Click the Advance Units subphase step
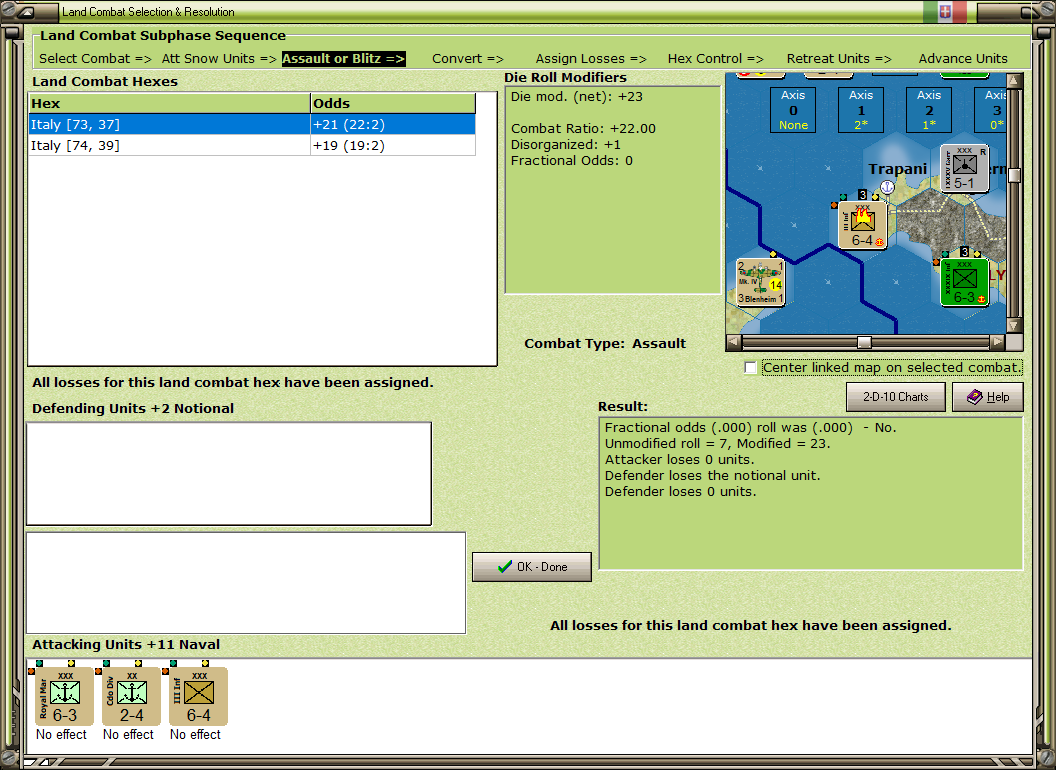This screenshot has height=770, width=1056. pos(963,59)
